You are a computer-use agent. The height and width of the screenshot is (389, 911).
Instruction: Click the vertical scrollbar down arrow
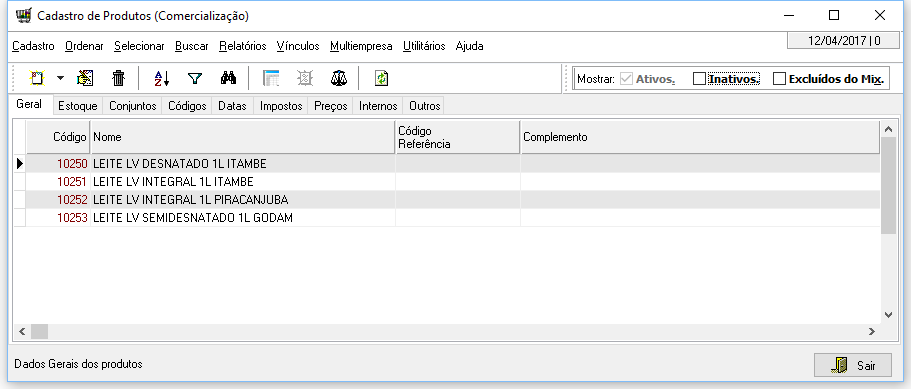click(888, 315)
